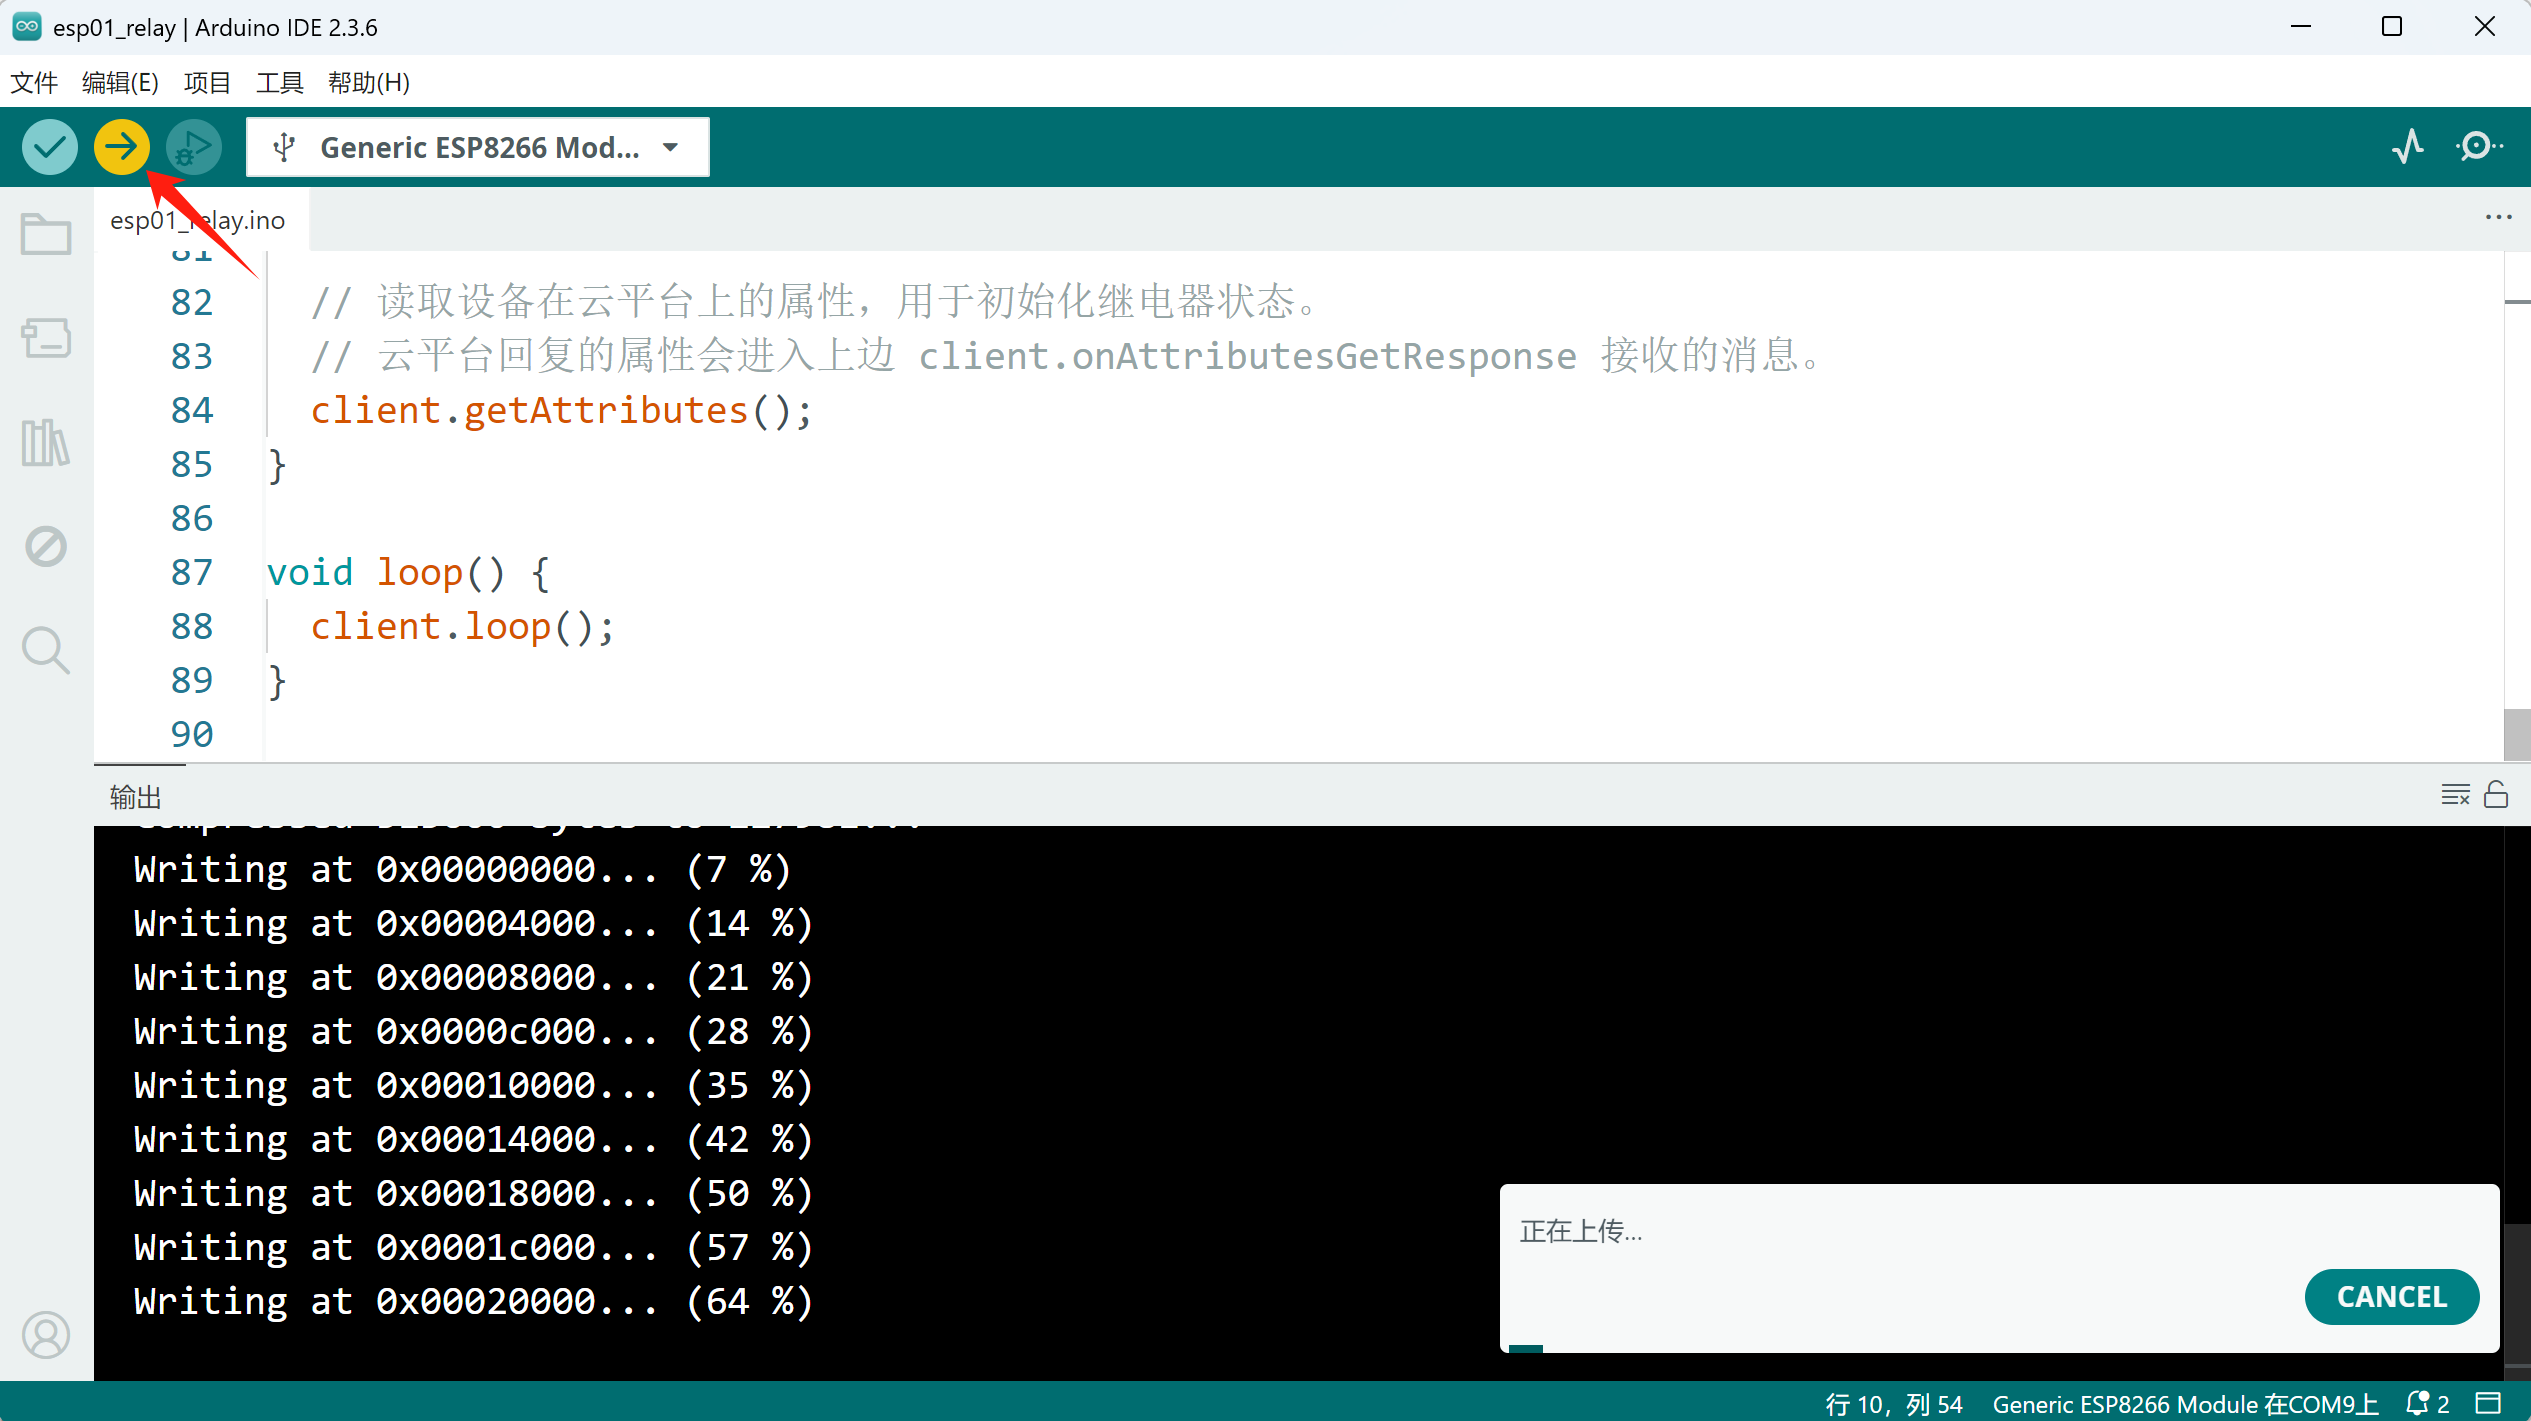Open the Serial Monitor
2531x1421 pixels.
point(2479,147)
